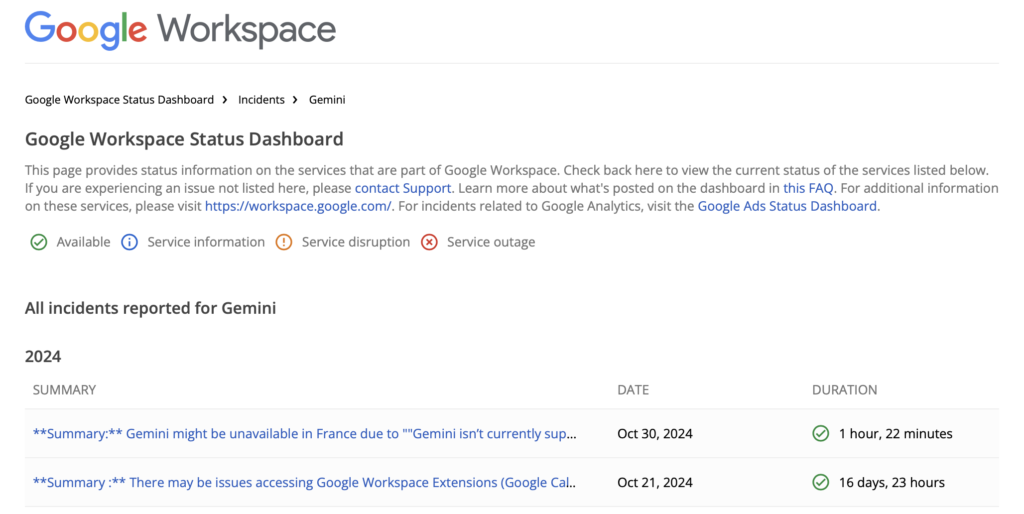Click the SUMMARY column header
The height and width of the screenshot is (514, 1024).
coord(64,390)
